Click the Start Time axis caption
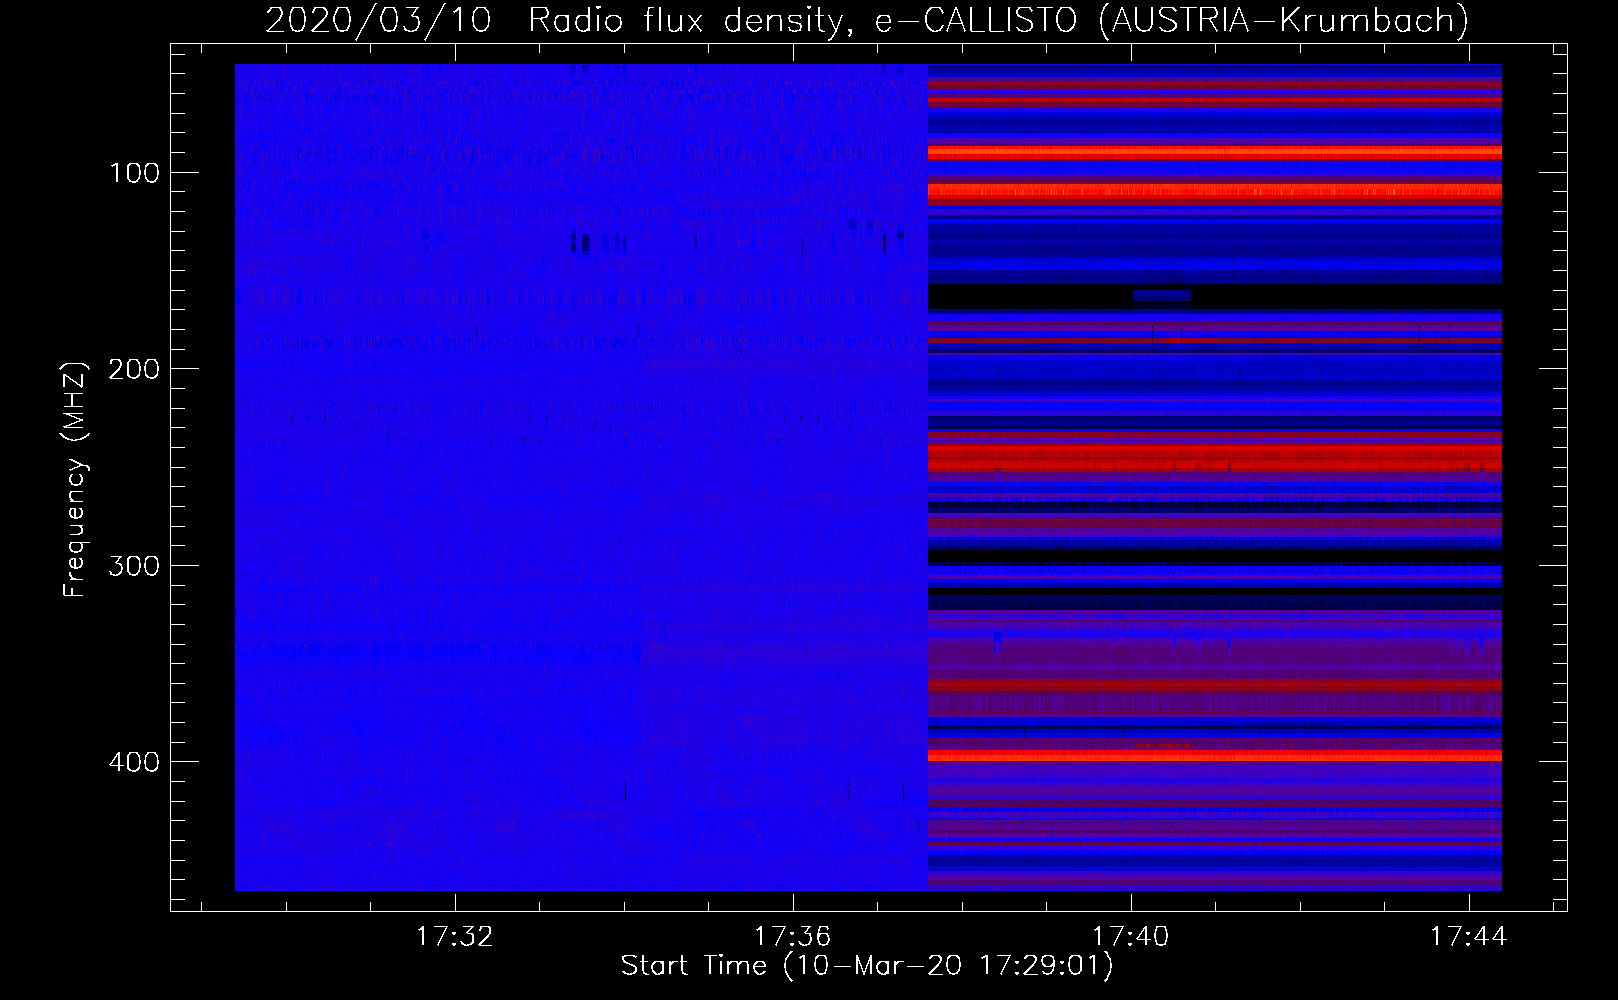This screenshot has width=1618, height=1000. pyautogui.click(x=867, y=966)
